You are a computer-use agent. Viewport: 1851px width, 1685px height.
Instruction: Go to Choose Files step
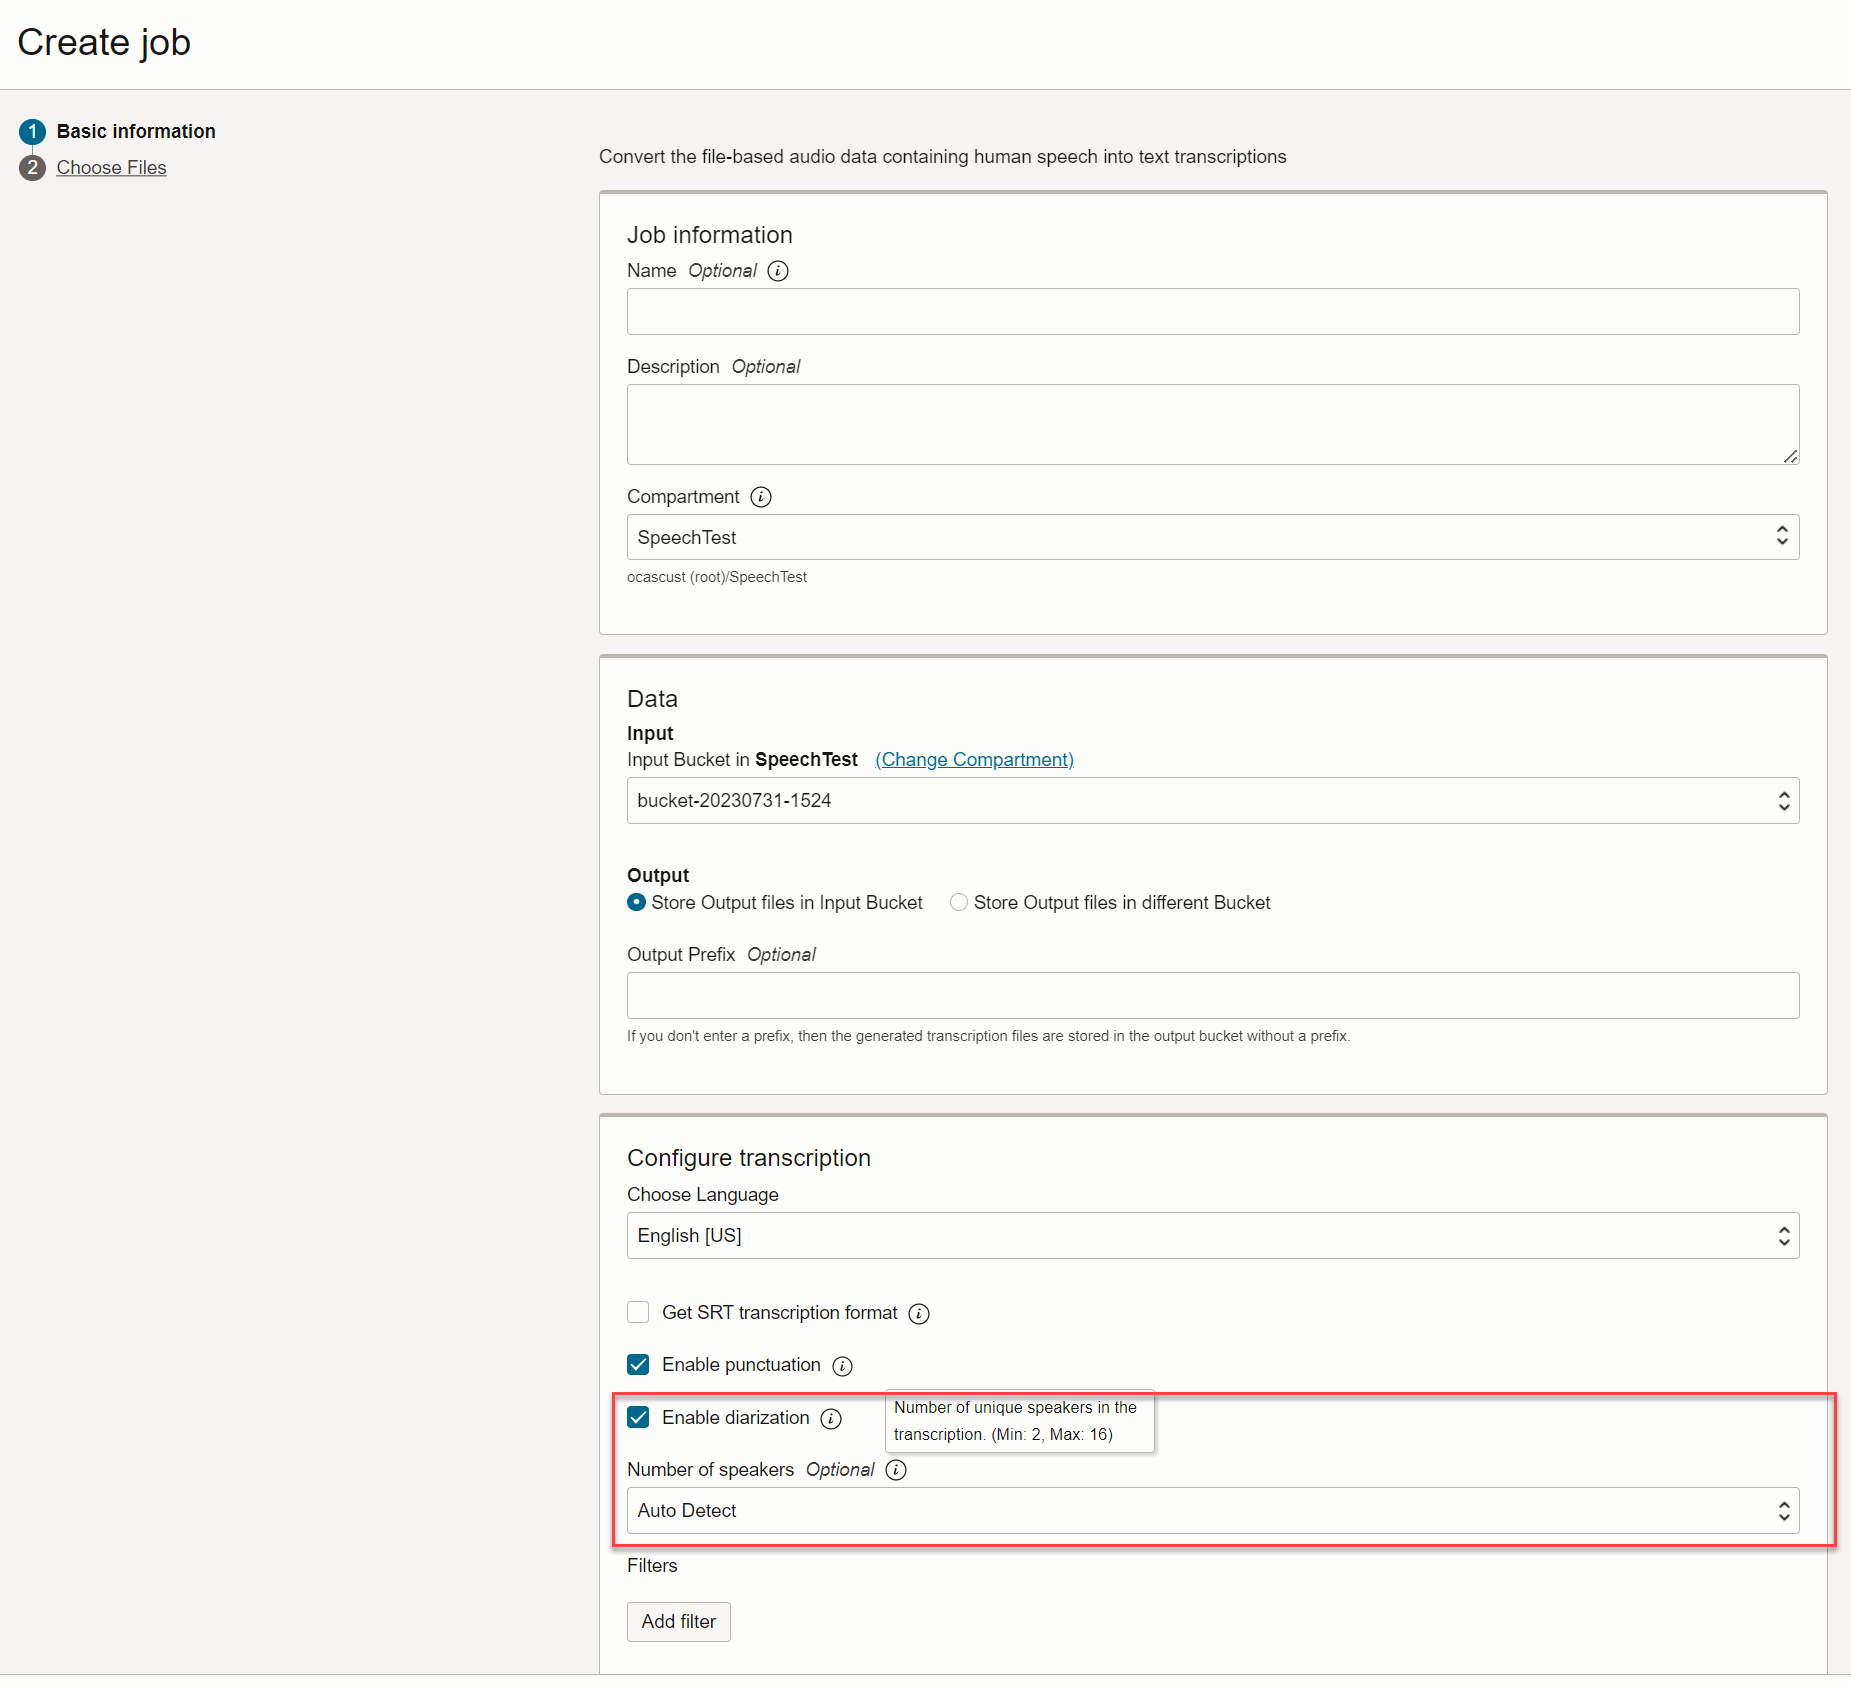(x=111, y=168)
